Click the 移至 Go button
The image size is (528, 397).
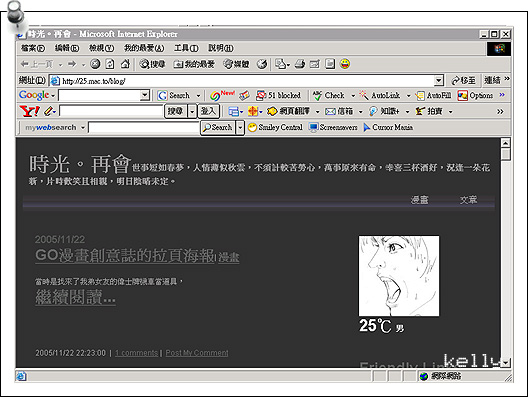pyautogui.click(x=463, y=80)
